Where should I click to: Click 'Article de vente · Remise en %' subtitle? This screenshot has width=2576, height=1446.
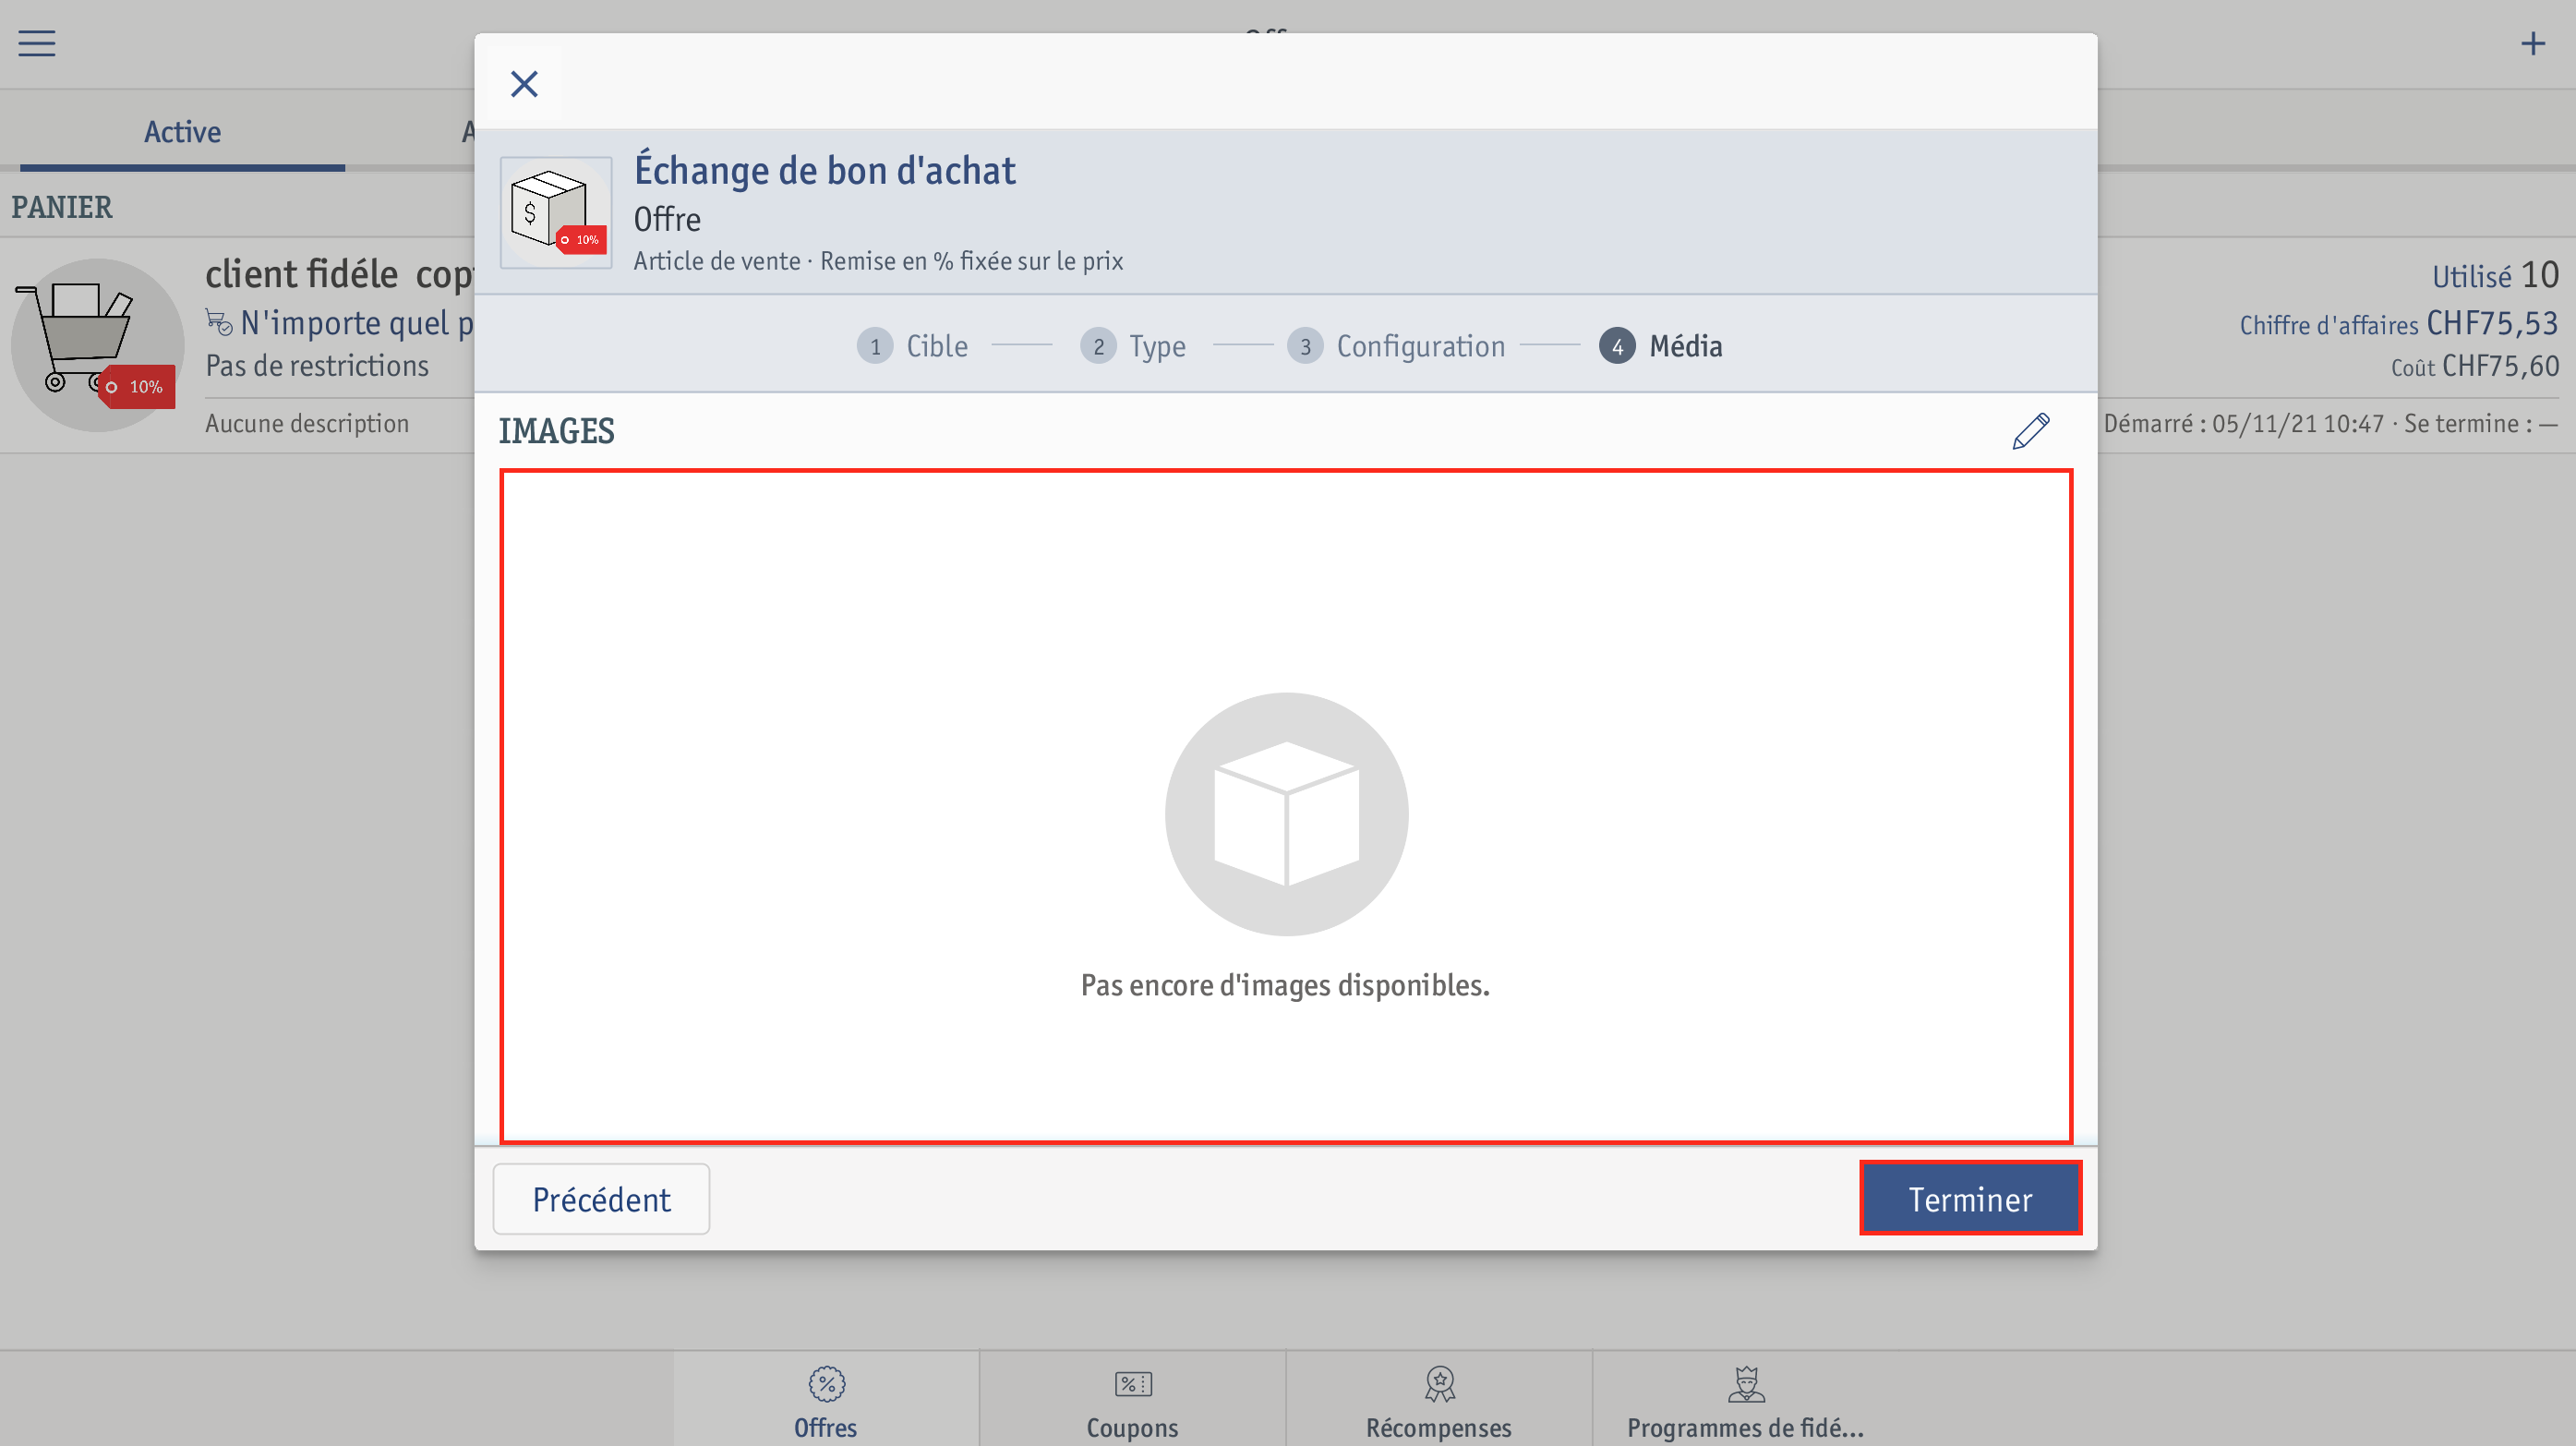tap(878, 261)
